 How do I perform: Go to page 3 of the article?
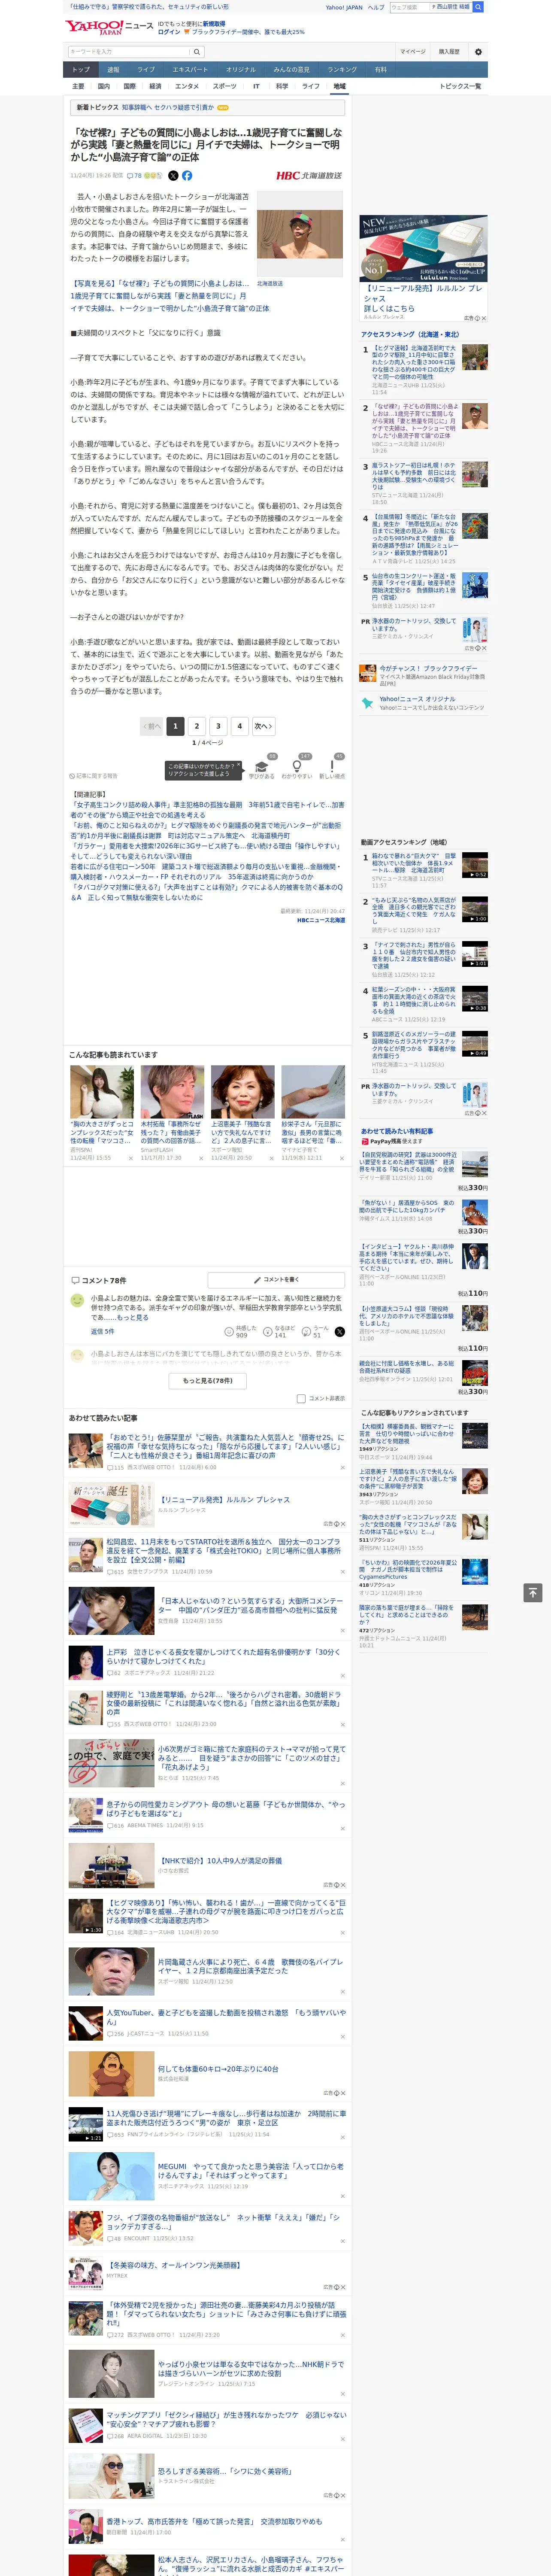pos(218,726)
